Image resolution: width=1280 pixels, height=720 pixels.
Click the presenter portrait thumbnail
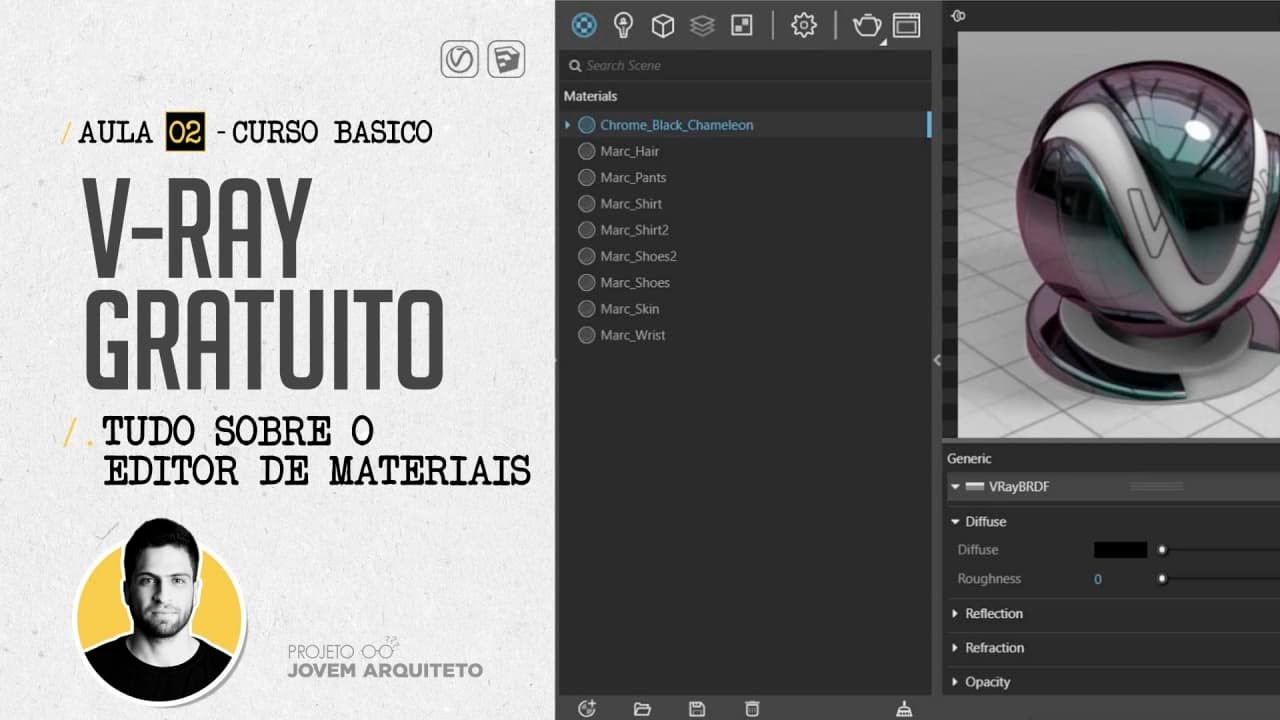159,611
